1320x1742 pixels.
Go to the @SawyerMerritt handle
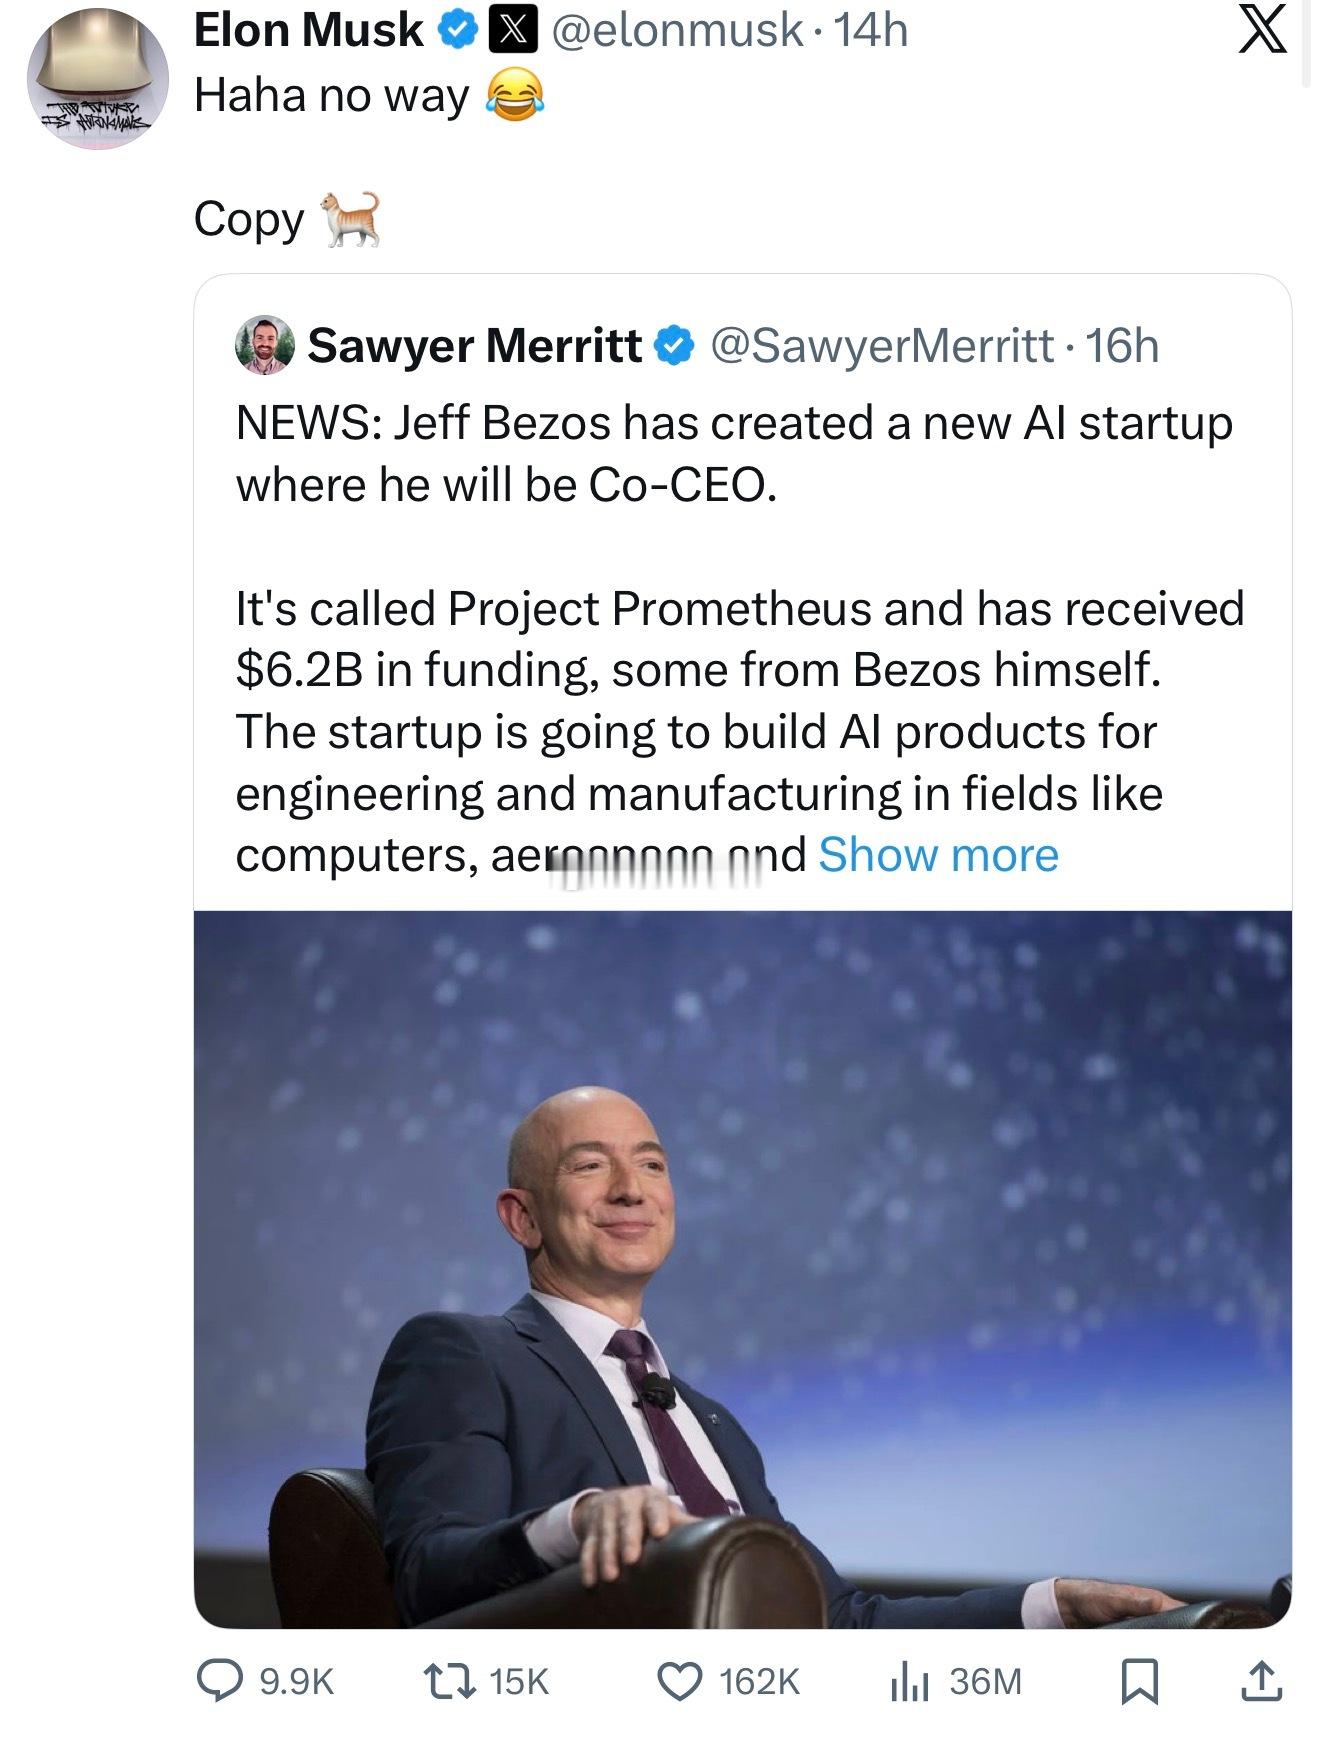(x=882, y=346)
